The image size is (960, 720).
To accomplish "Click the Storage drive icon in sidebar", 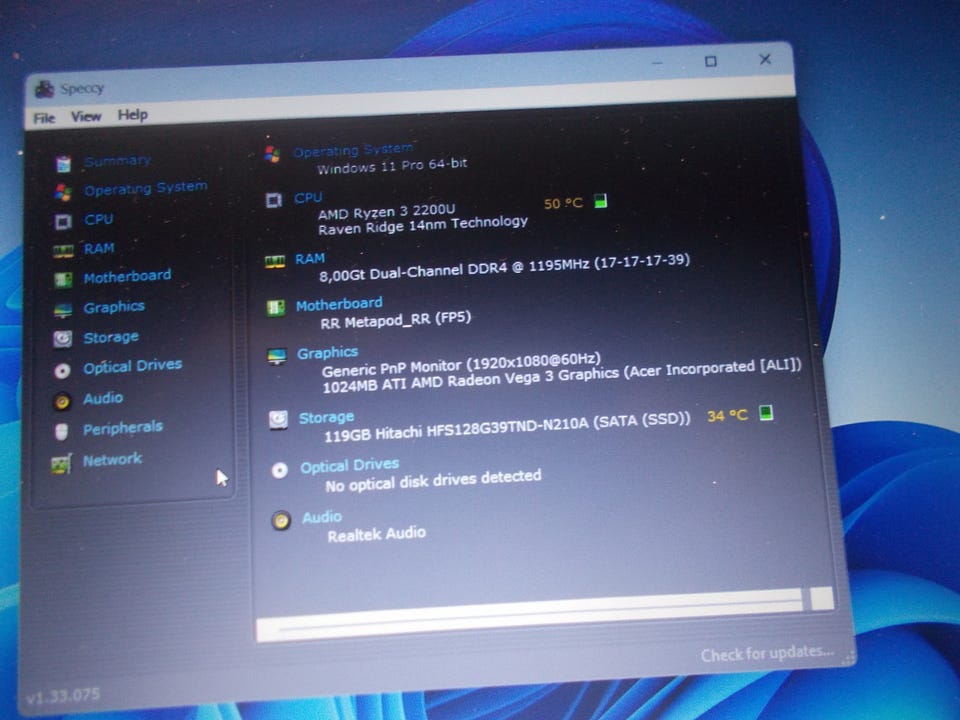I will tap(62, 339).
